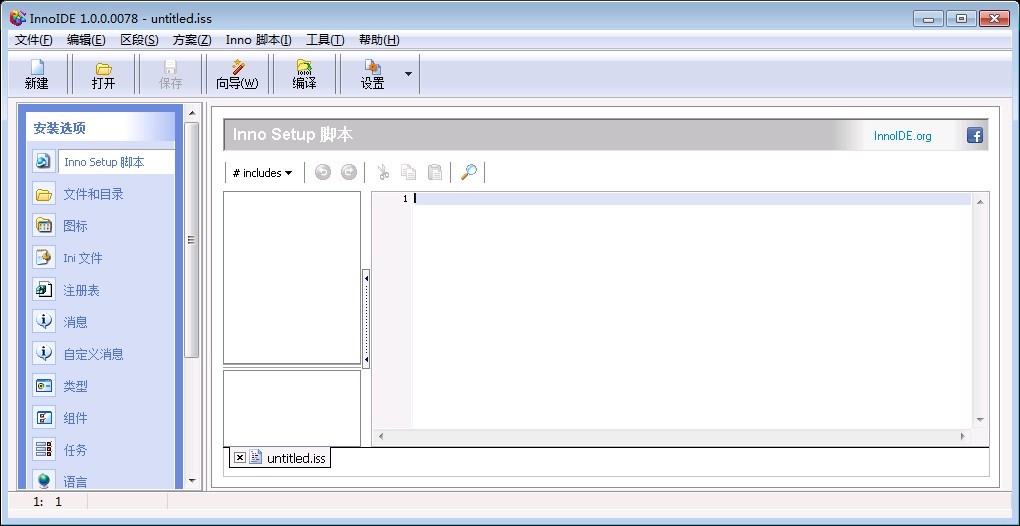Open Settings (设置) from the toolbar
This screenshot has height=526, width=1020.
pos(372,74)
